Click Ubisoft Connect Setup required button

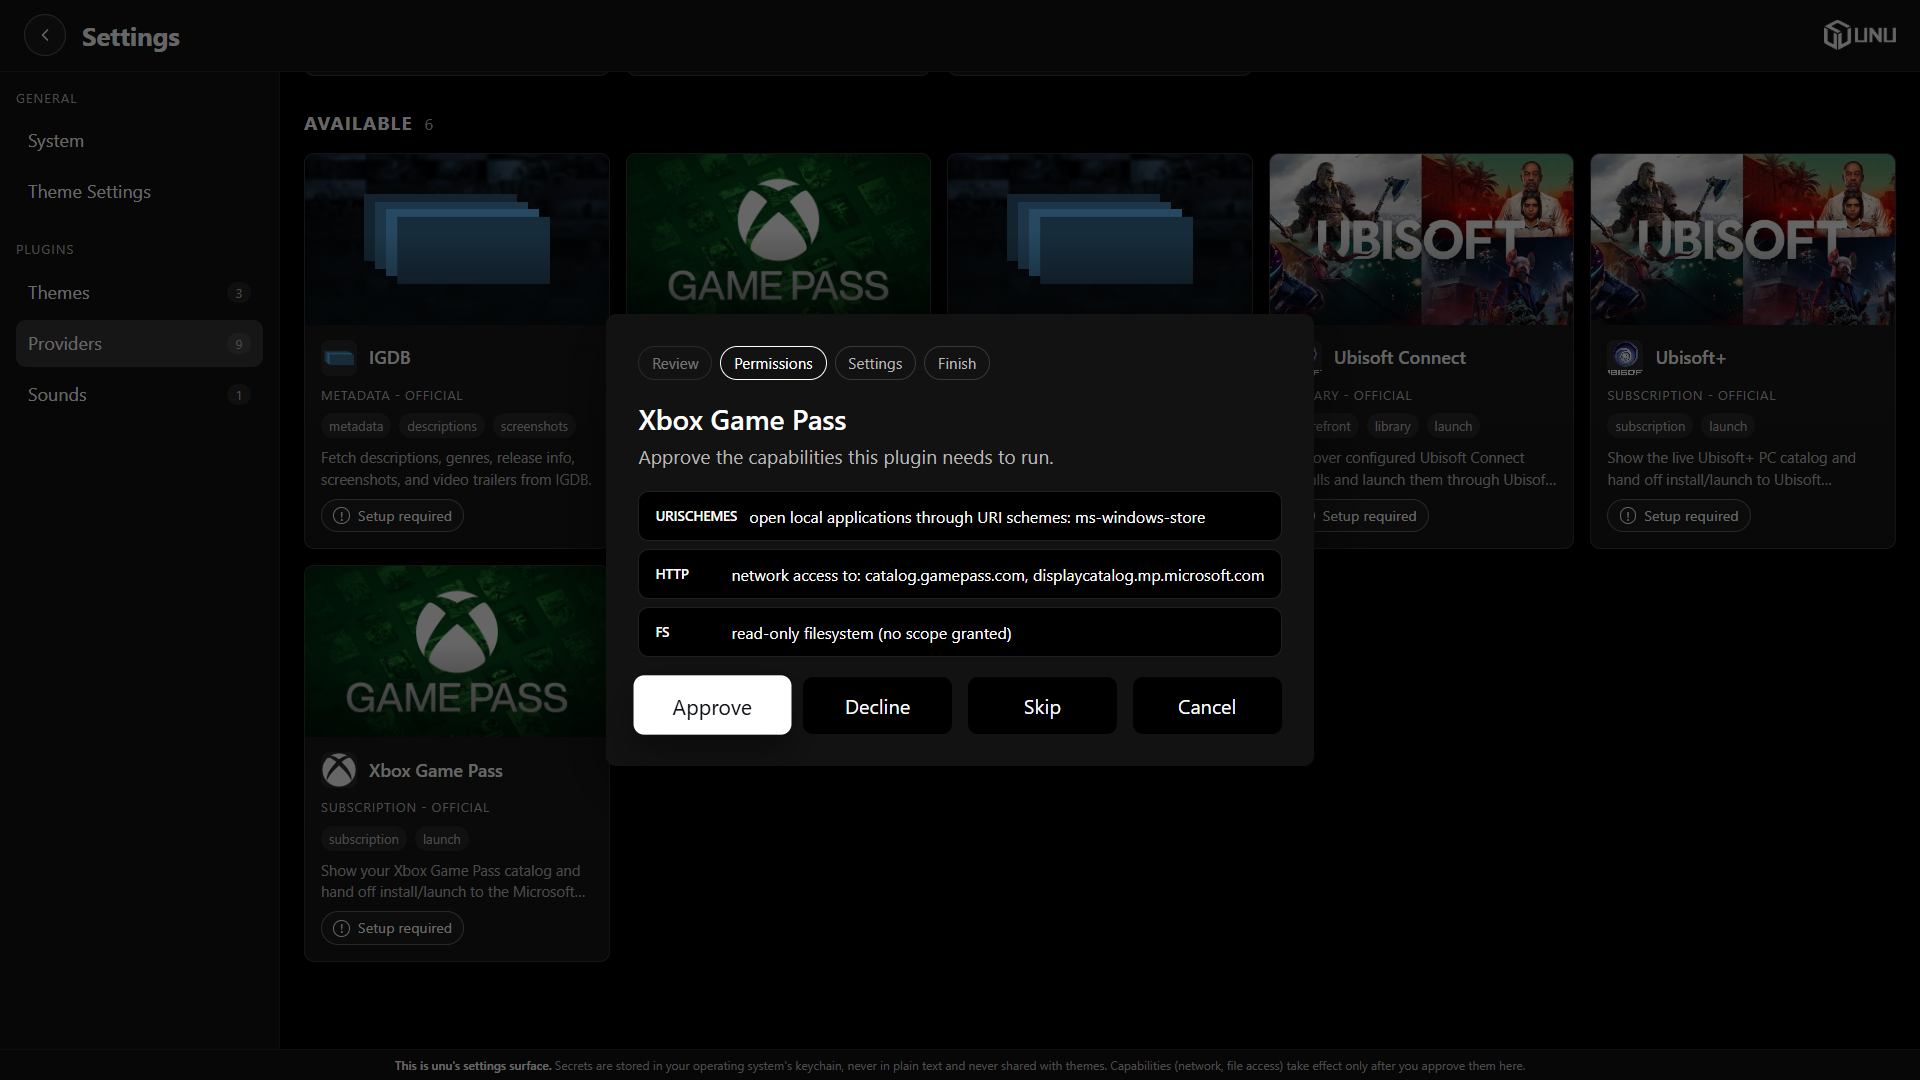coord(1369,516)
